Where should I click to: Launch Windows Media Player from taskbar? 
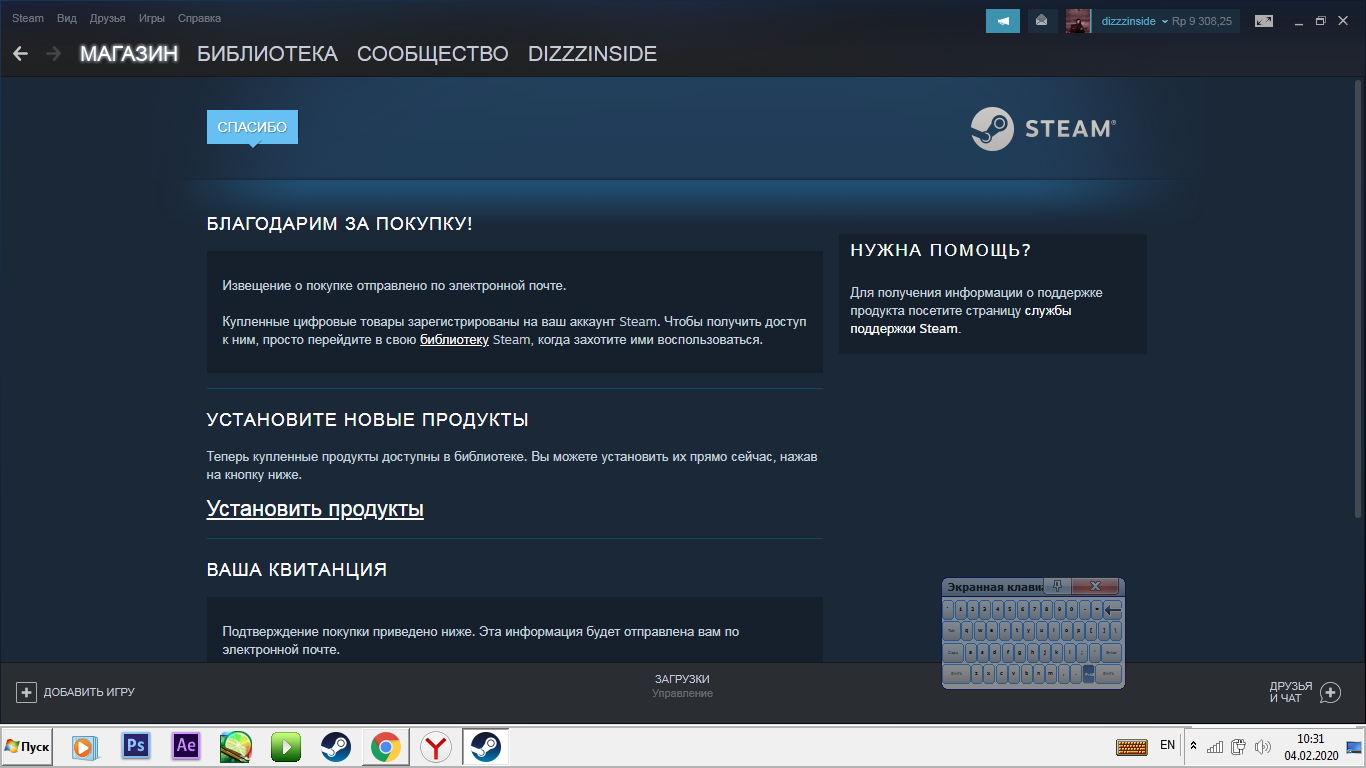tap(86, 747)
